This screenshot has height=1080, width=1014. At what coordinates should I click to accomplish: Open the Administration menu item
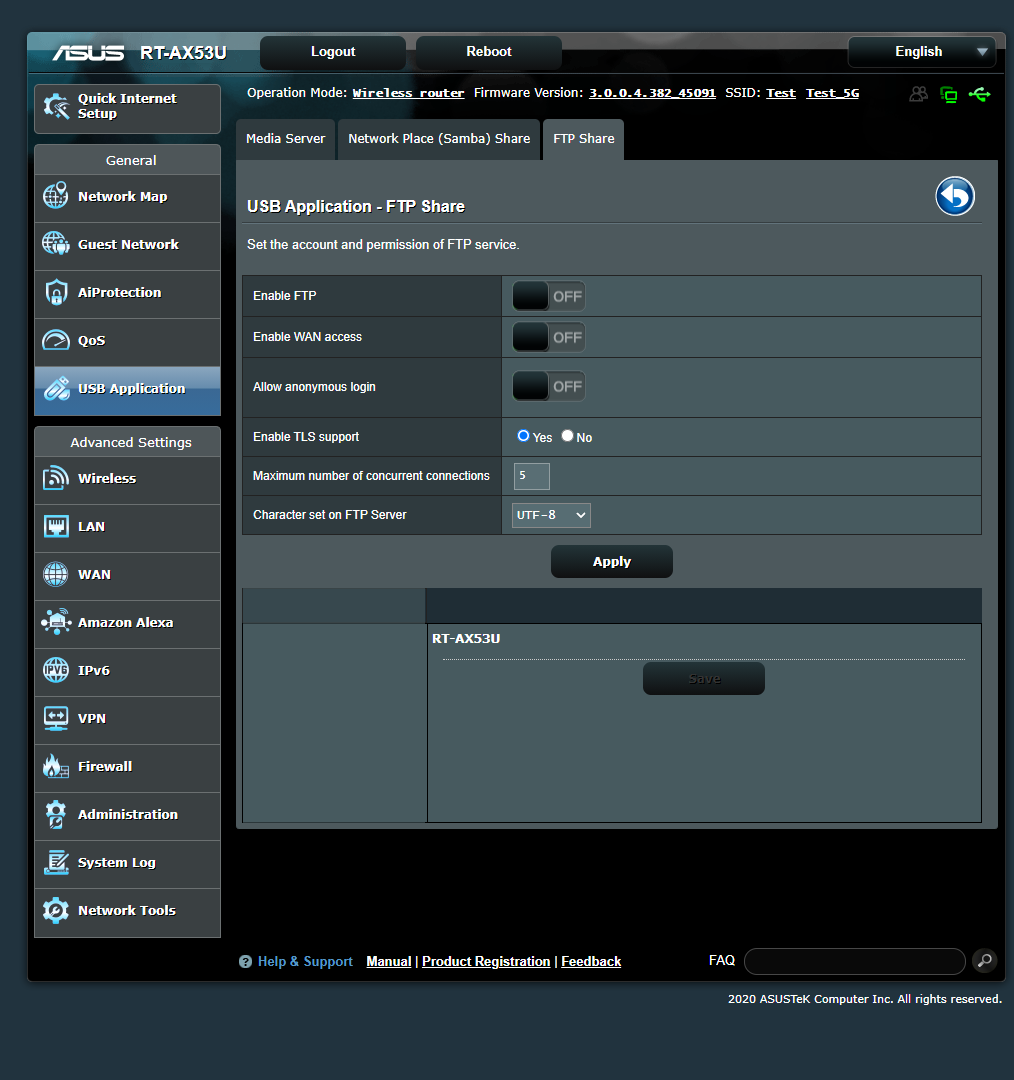pyautogui.click(x=127, y=815)
